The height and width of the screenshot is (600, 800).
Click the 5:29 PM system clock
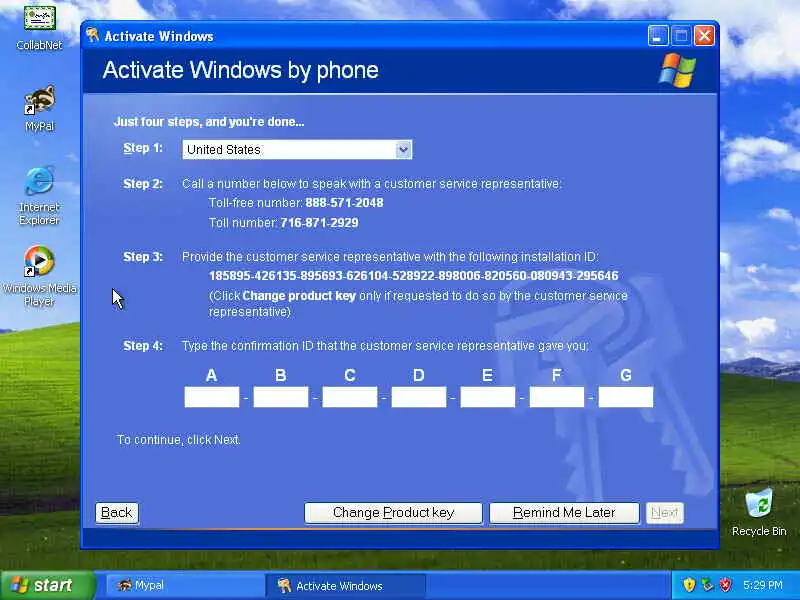[x=763, y=585]
